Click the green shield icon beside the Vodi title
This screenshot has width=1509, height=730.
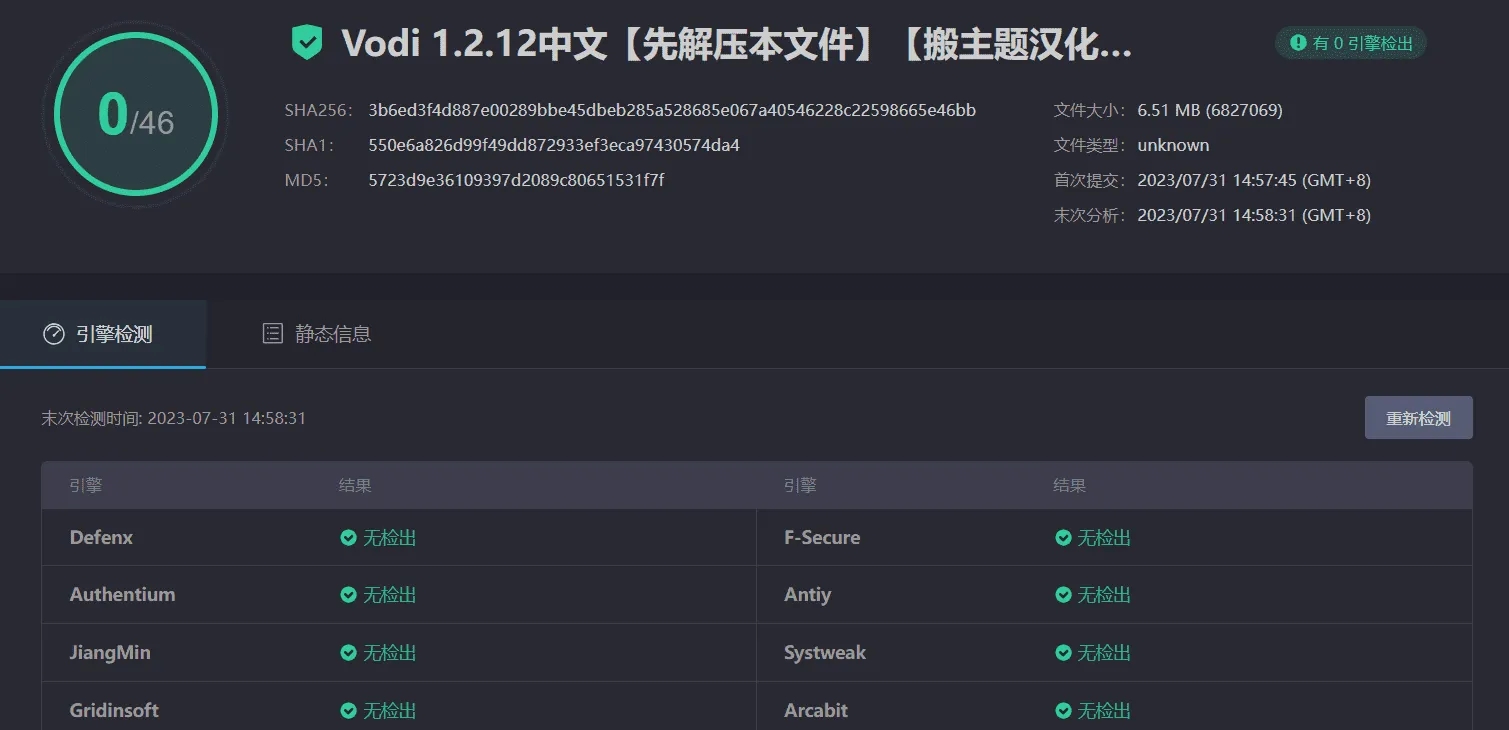(307, 43)
